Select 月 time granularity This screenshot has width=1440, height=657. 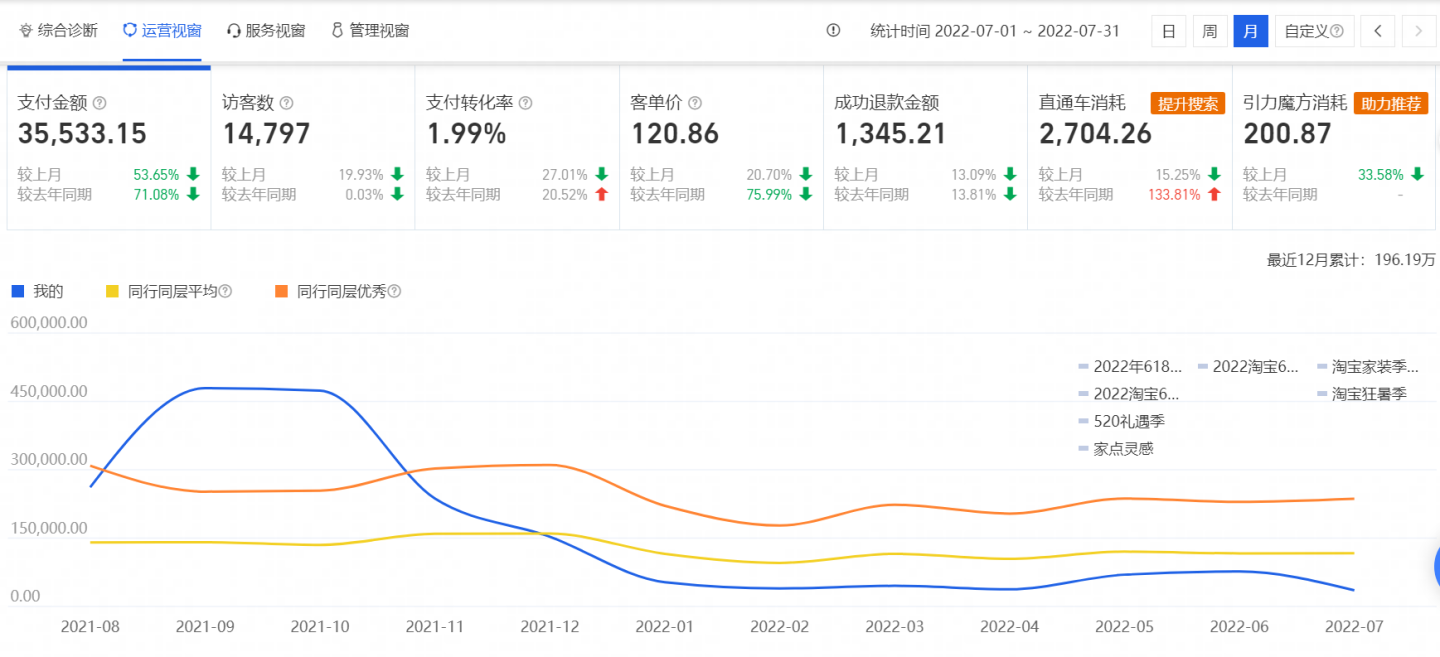(x=1250, y=31)
